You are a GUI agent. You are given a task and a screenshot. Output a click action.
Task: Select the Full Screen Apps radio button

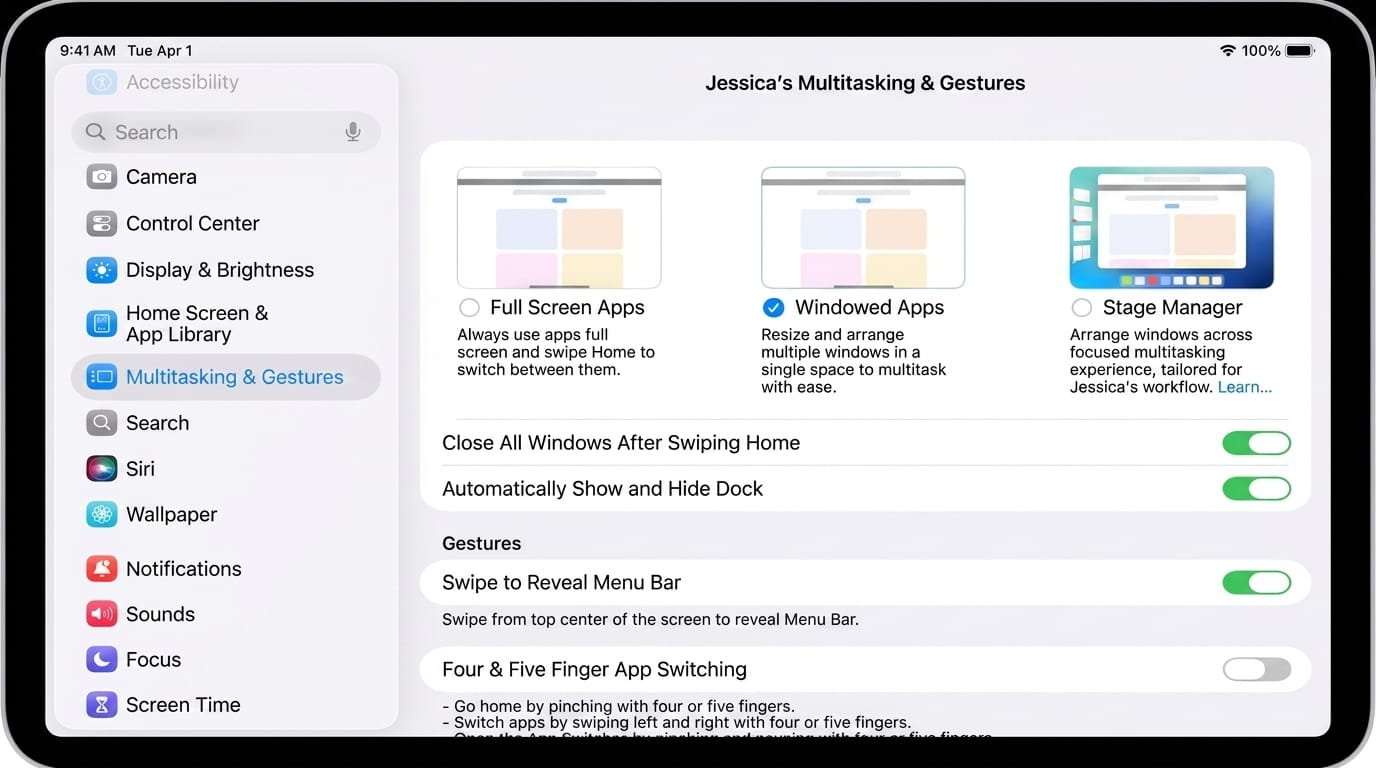pyautogui.click(x=468, y=308)
